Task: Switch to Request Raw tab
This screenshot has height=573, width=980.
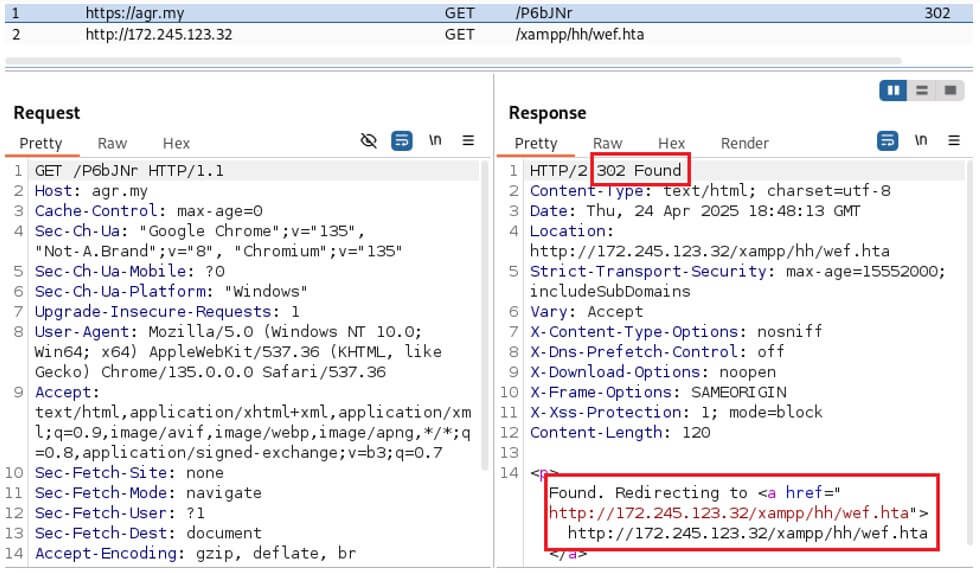Action: tap(112, 143)
